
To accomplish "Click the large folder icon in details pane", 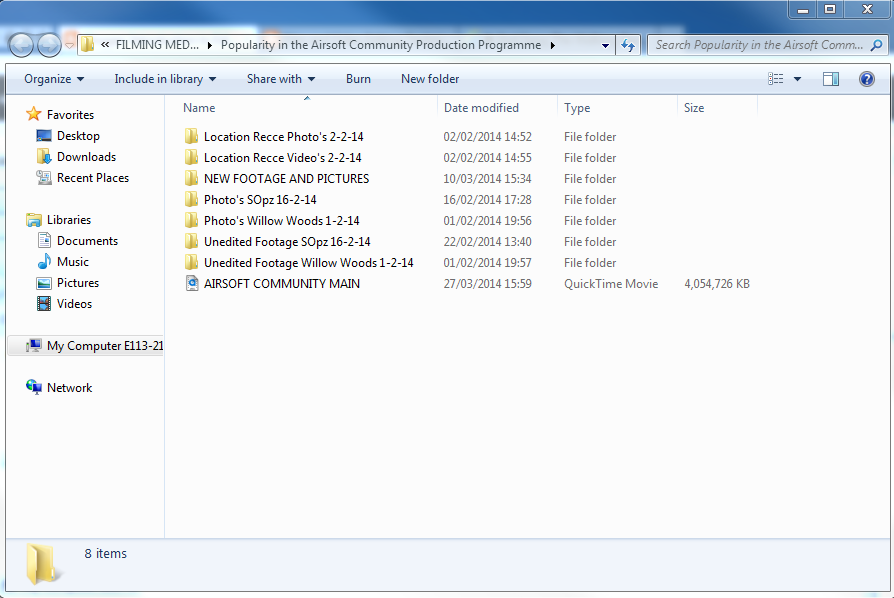I will tap(41, 564).
